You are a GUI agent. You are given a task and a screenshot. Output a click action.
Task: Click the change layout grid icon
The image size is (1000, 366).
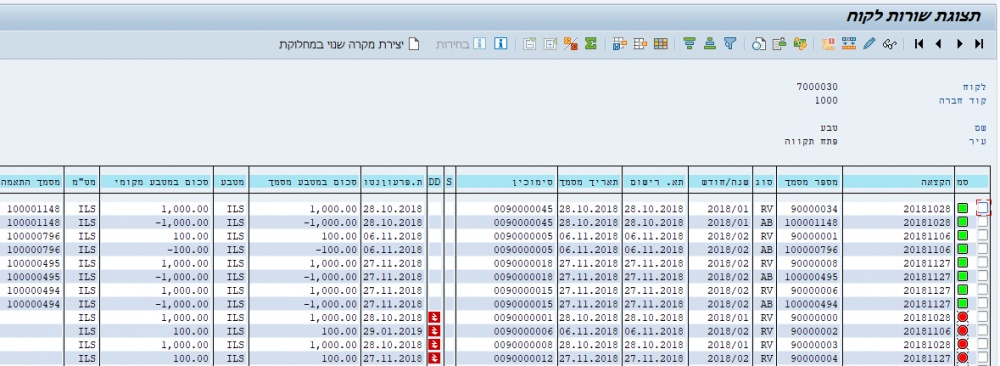point(661,44)
